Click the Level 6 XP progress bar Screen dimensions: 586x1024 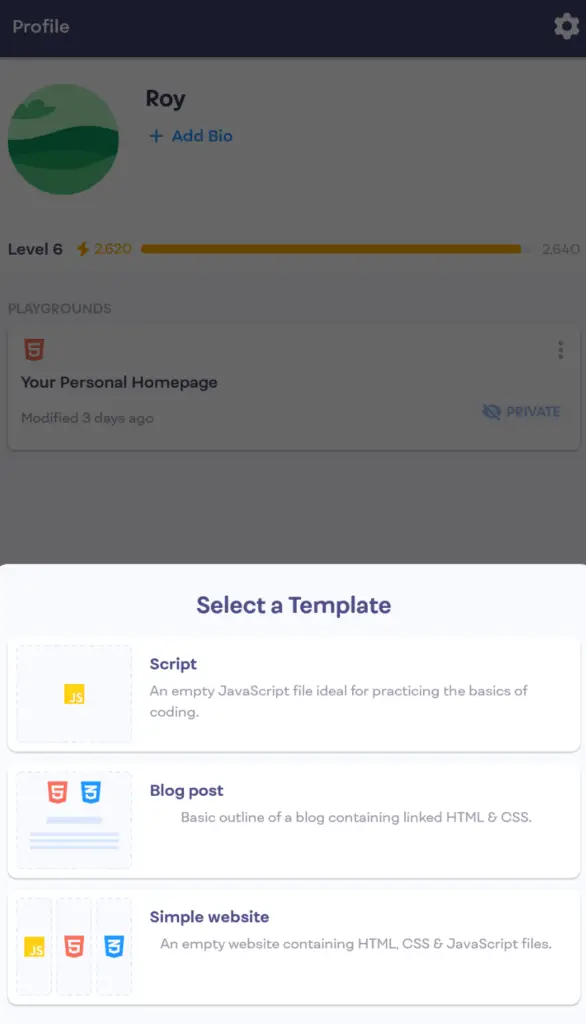[331, 249]
